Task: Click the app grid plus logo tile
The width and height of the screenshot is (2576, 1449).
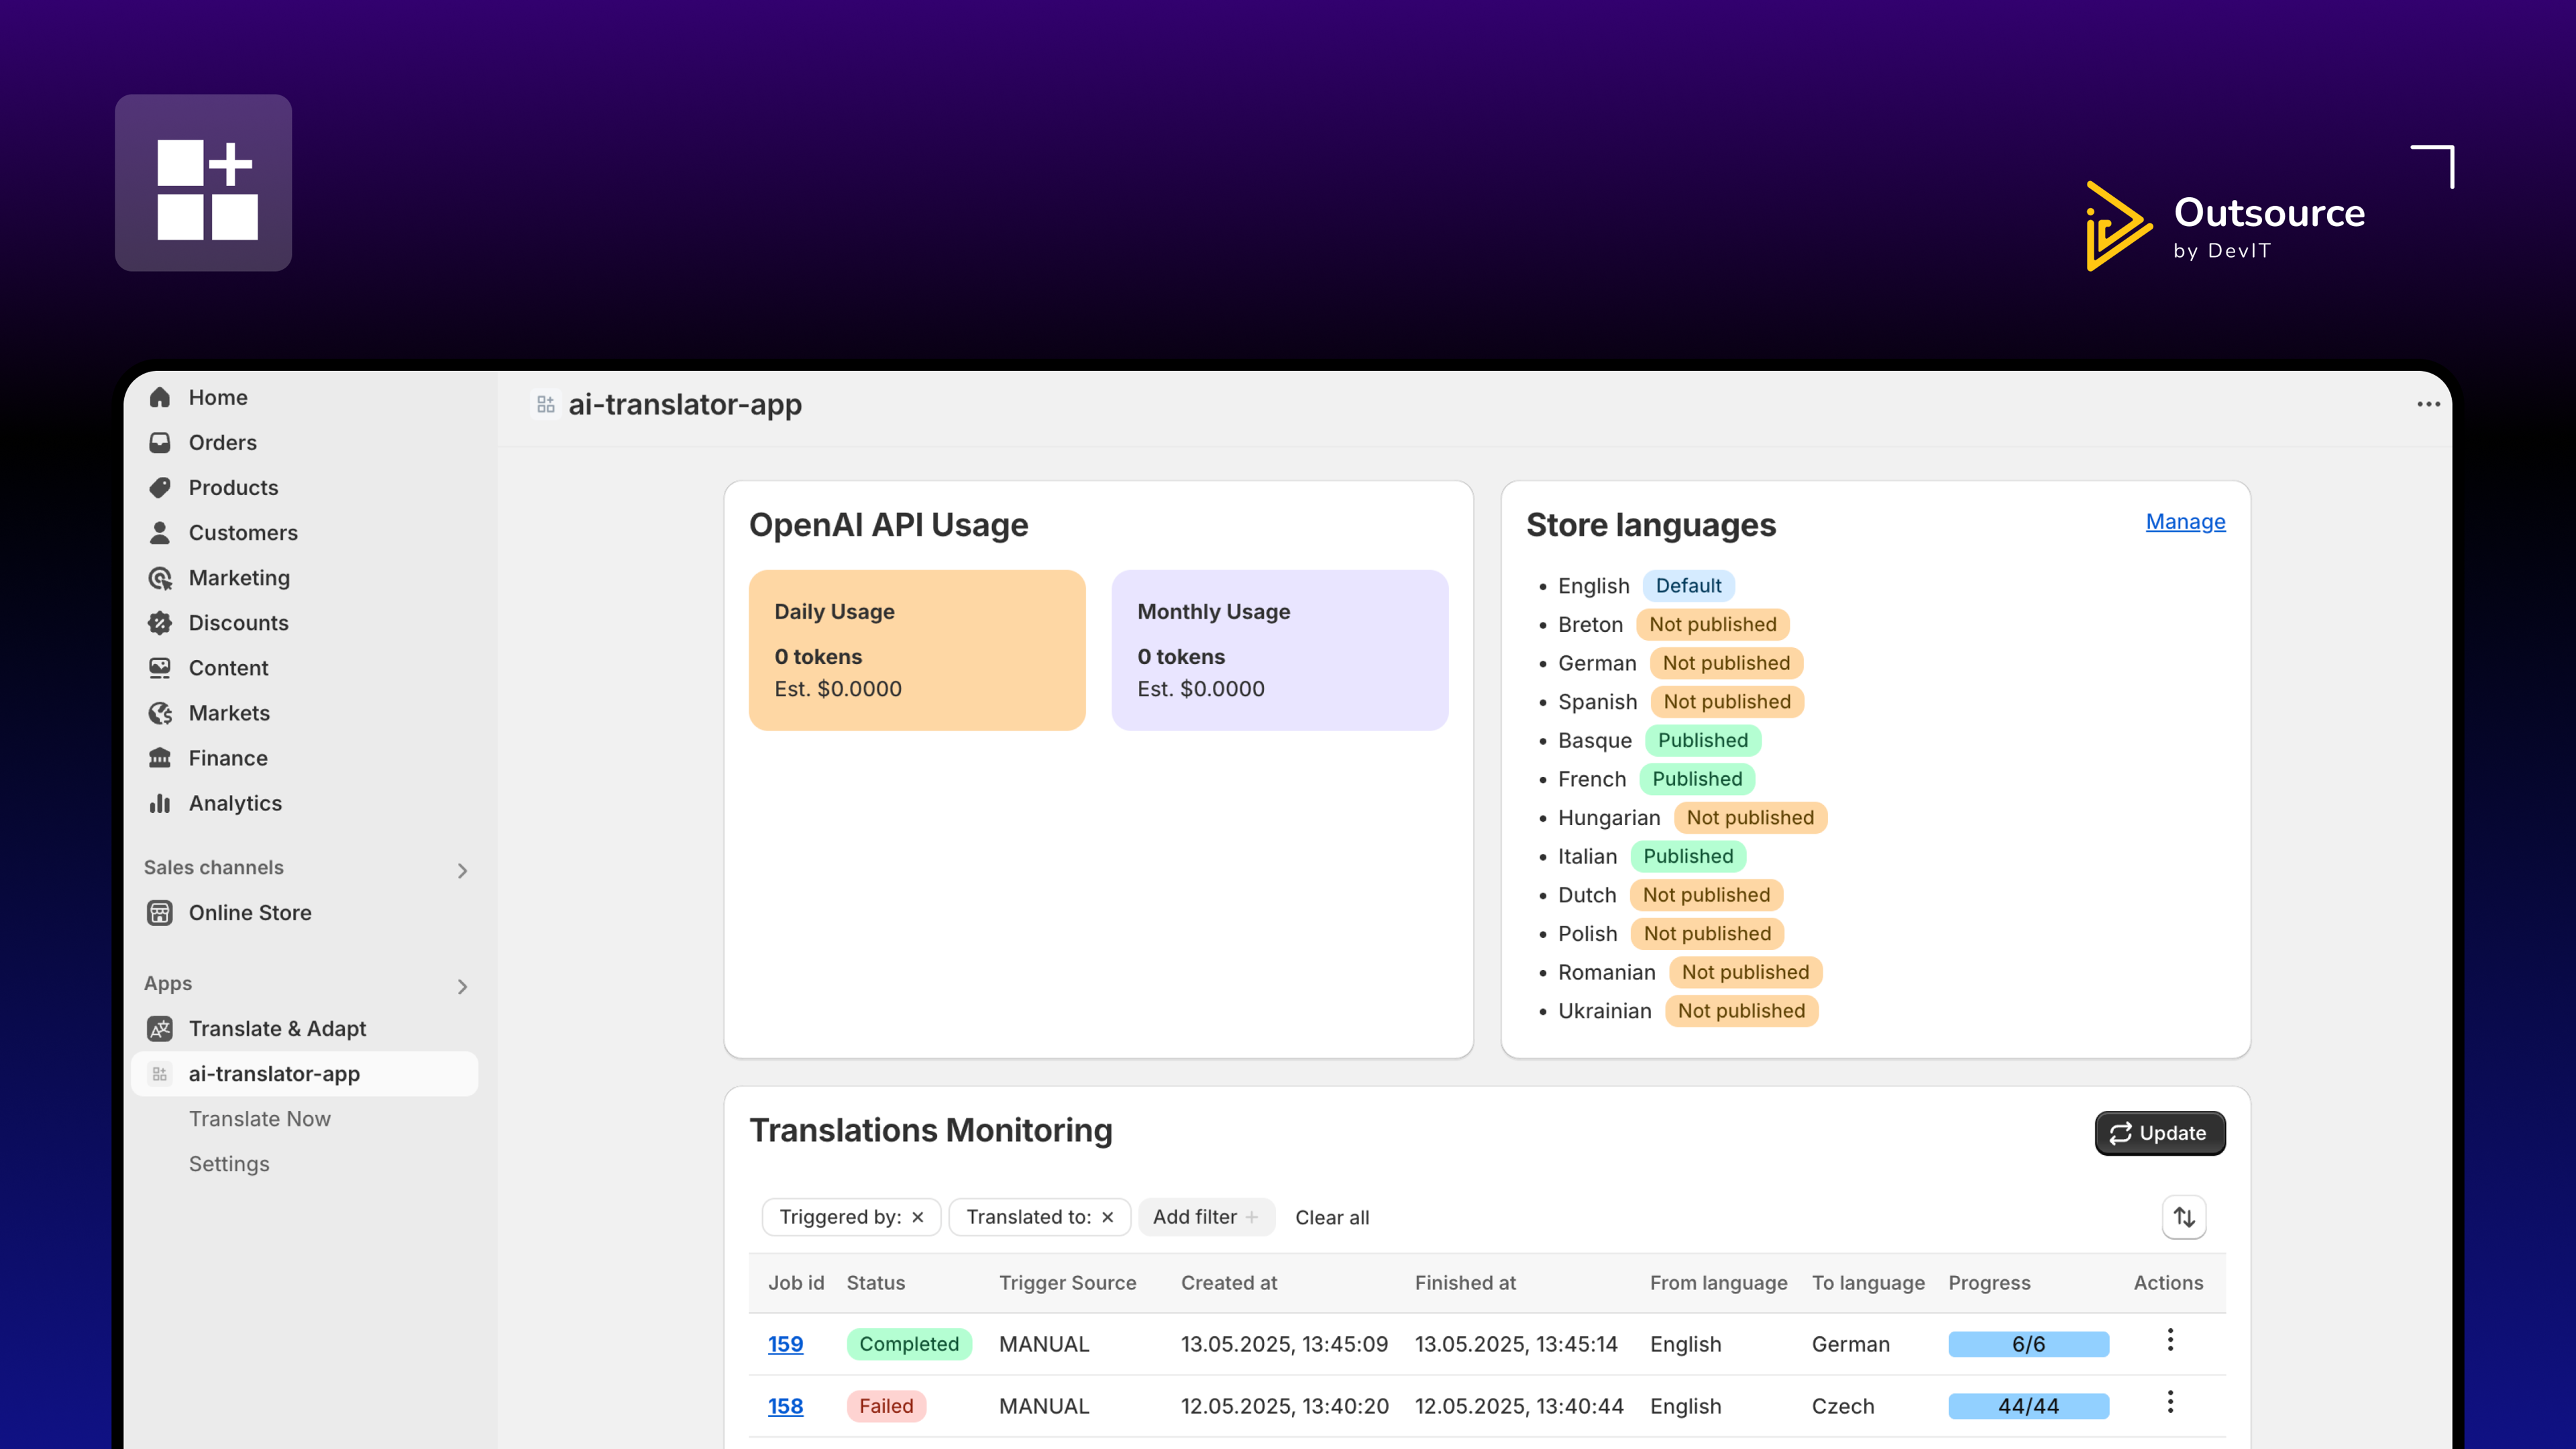Action: [x=203, y=183]
